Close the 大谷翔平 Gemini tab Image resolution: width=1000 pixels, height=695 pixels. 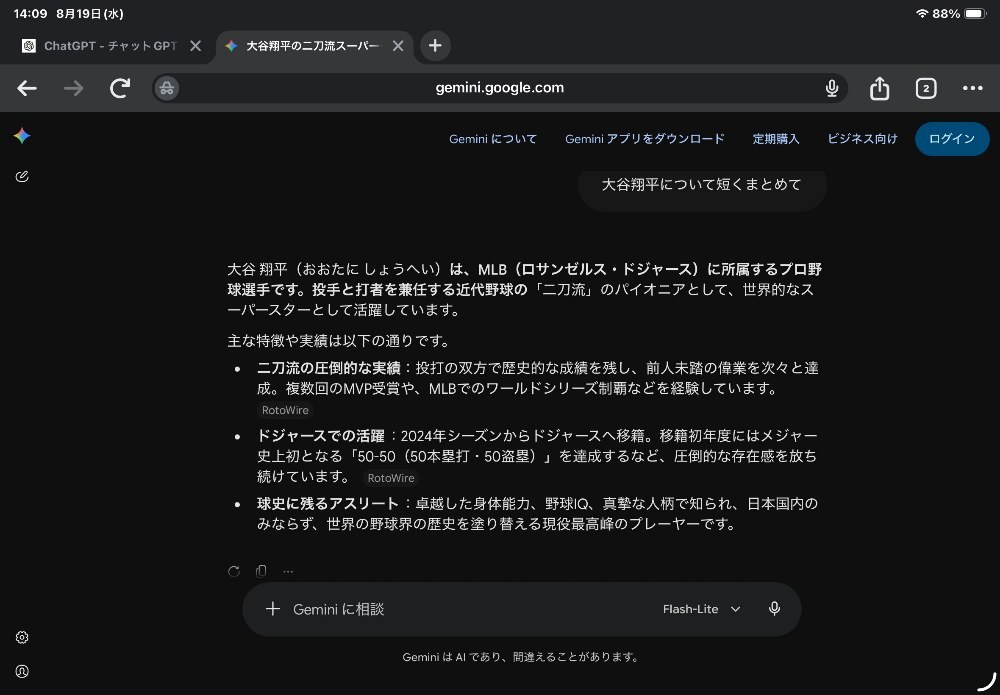point(398,46)
